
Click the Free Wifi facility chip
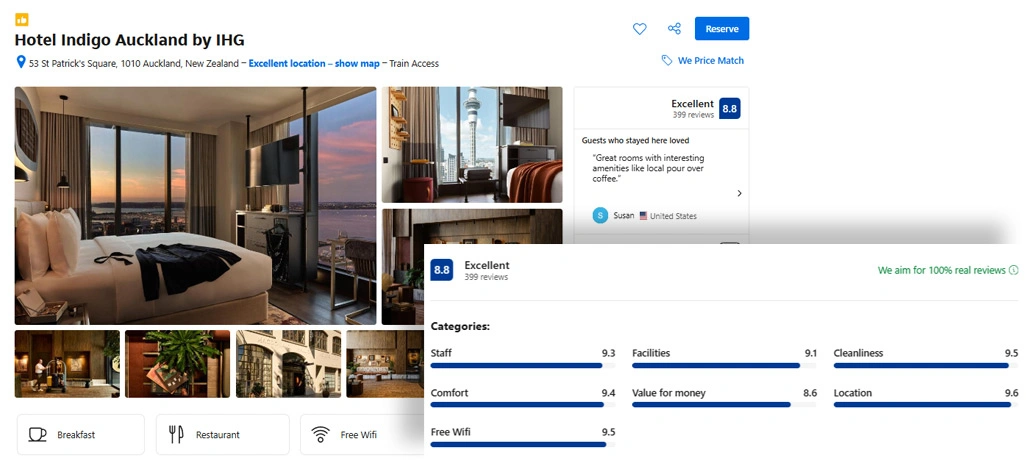tap(362, 435)
